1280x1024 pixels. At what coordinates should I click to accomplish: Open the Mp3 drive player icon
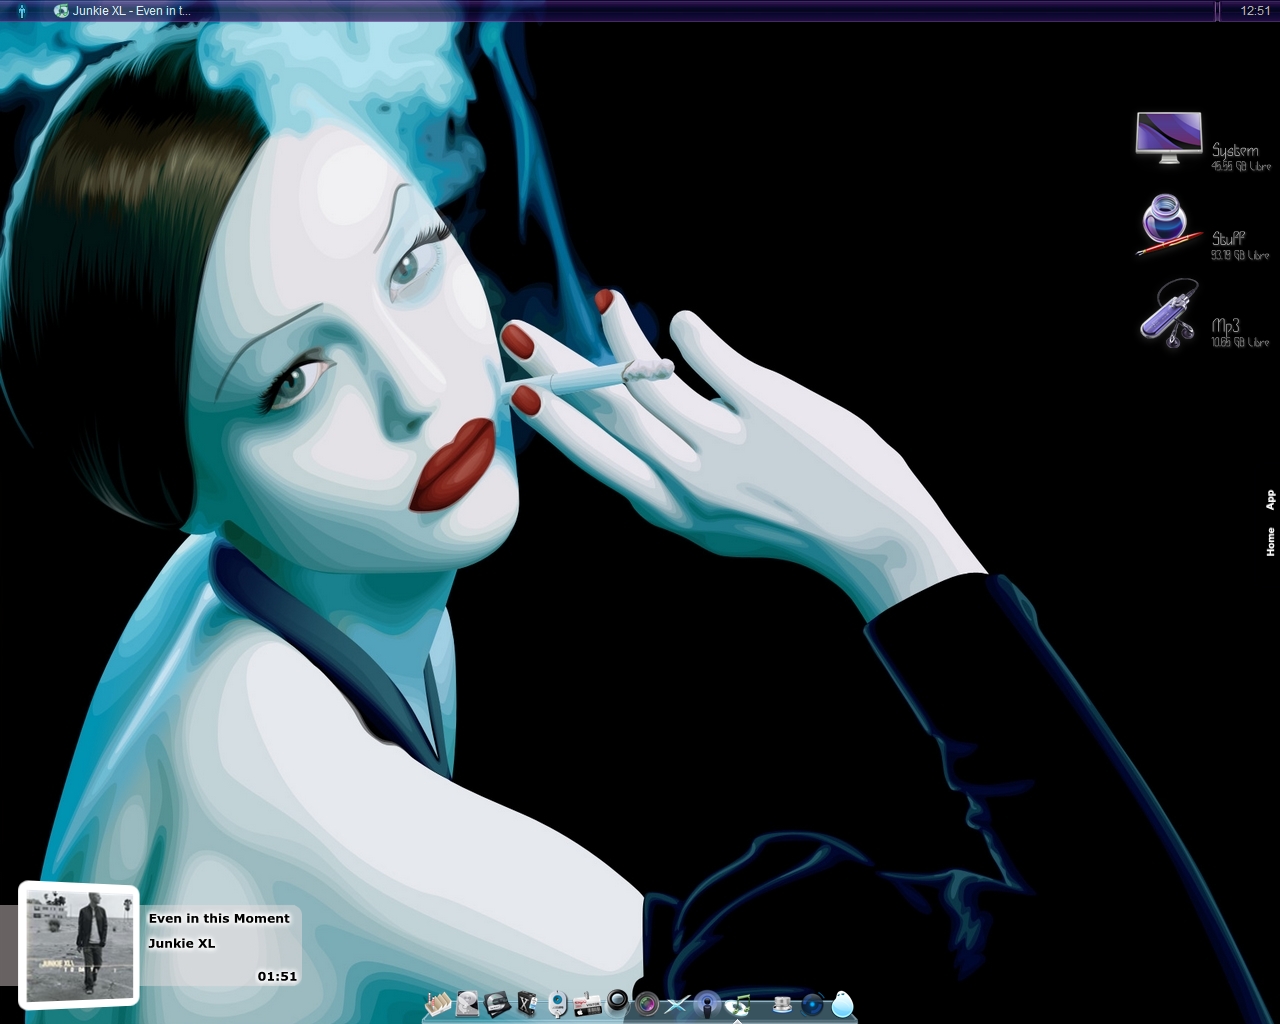[x=1169, y=314]
